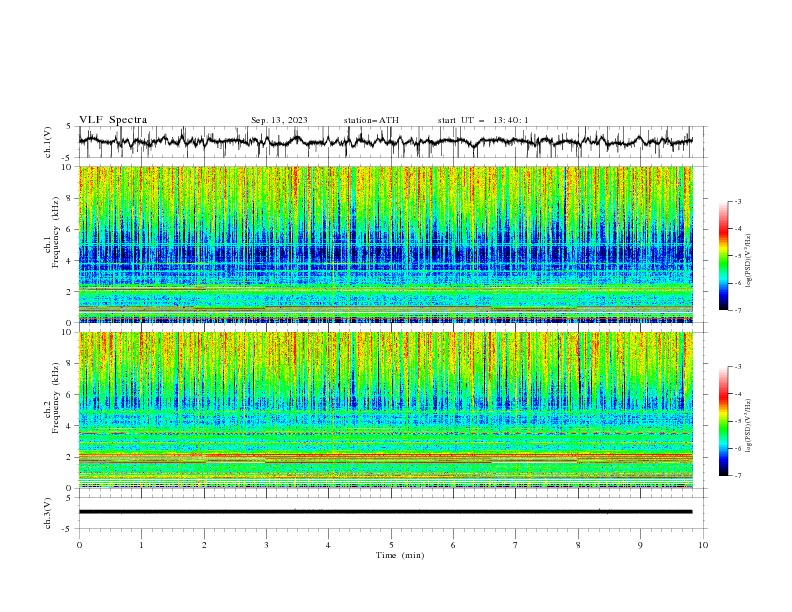Click the ch.1 spectrogram panel
Viewport: 792px width, 612px height.
385,244
